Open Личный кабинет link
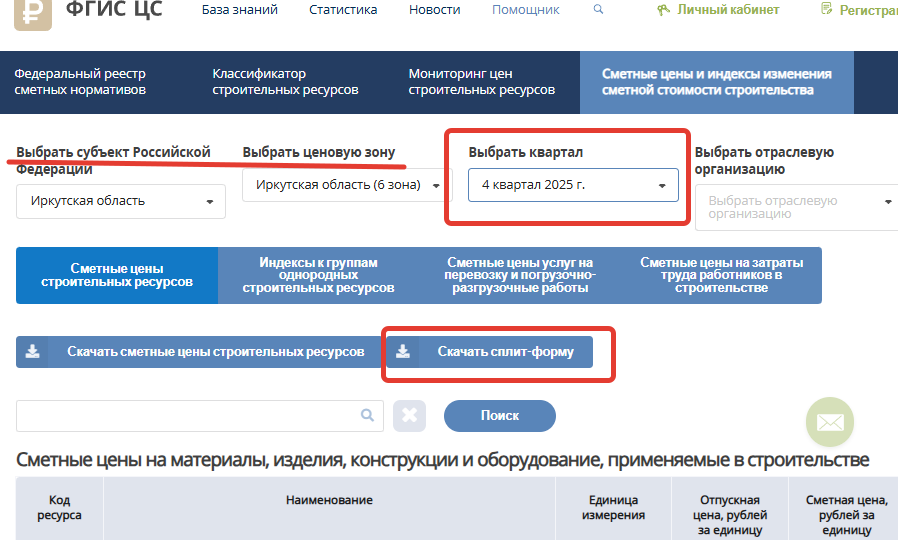Viewport: 898px width, 540px height. [x=728, y=10]
